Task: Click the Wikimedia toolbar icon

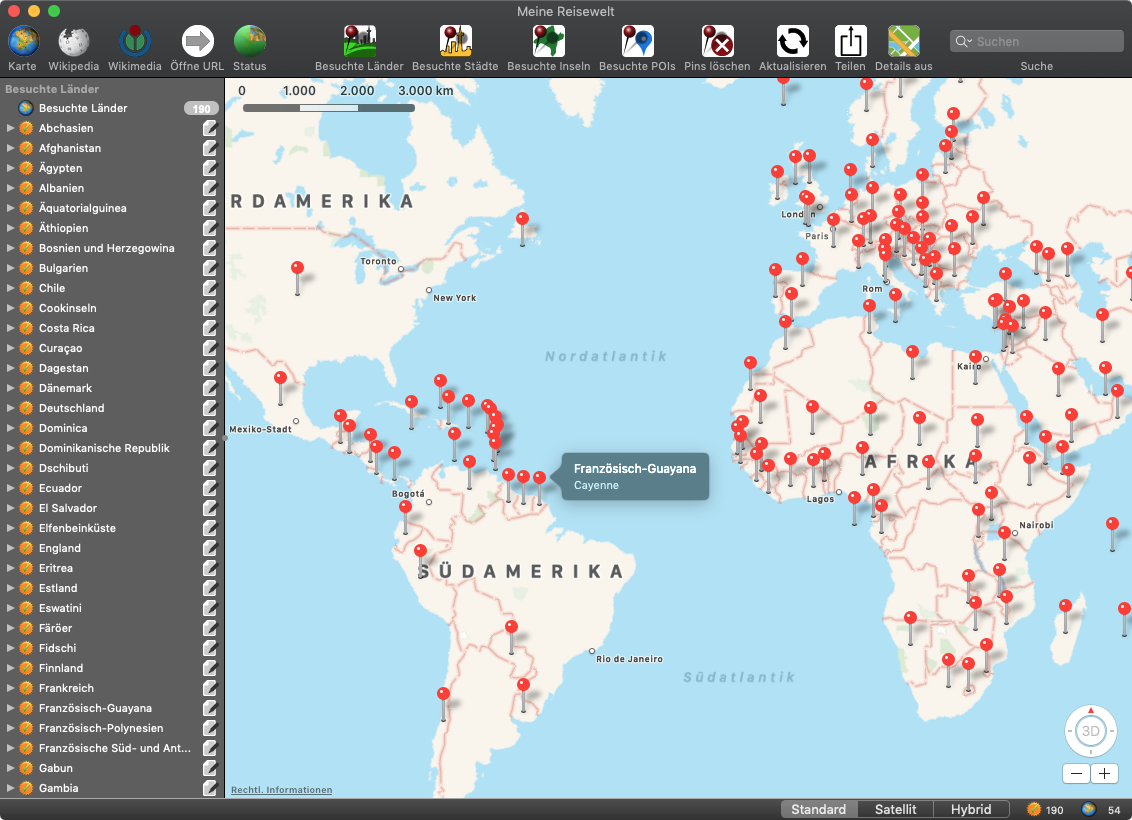Action: 134,42
